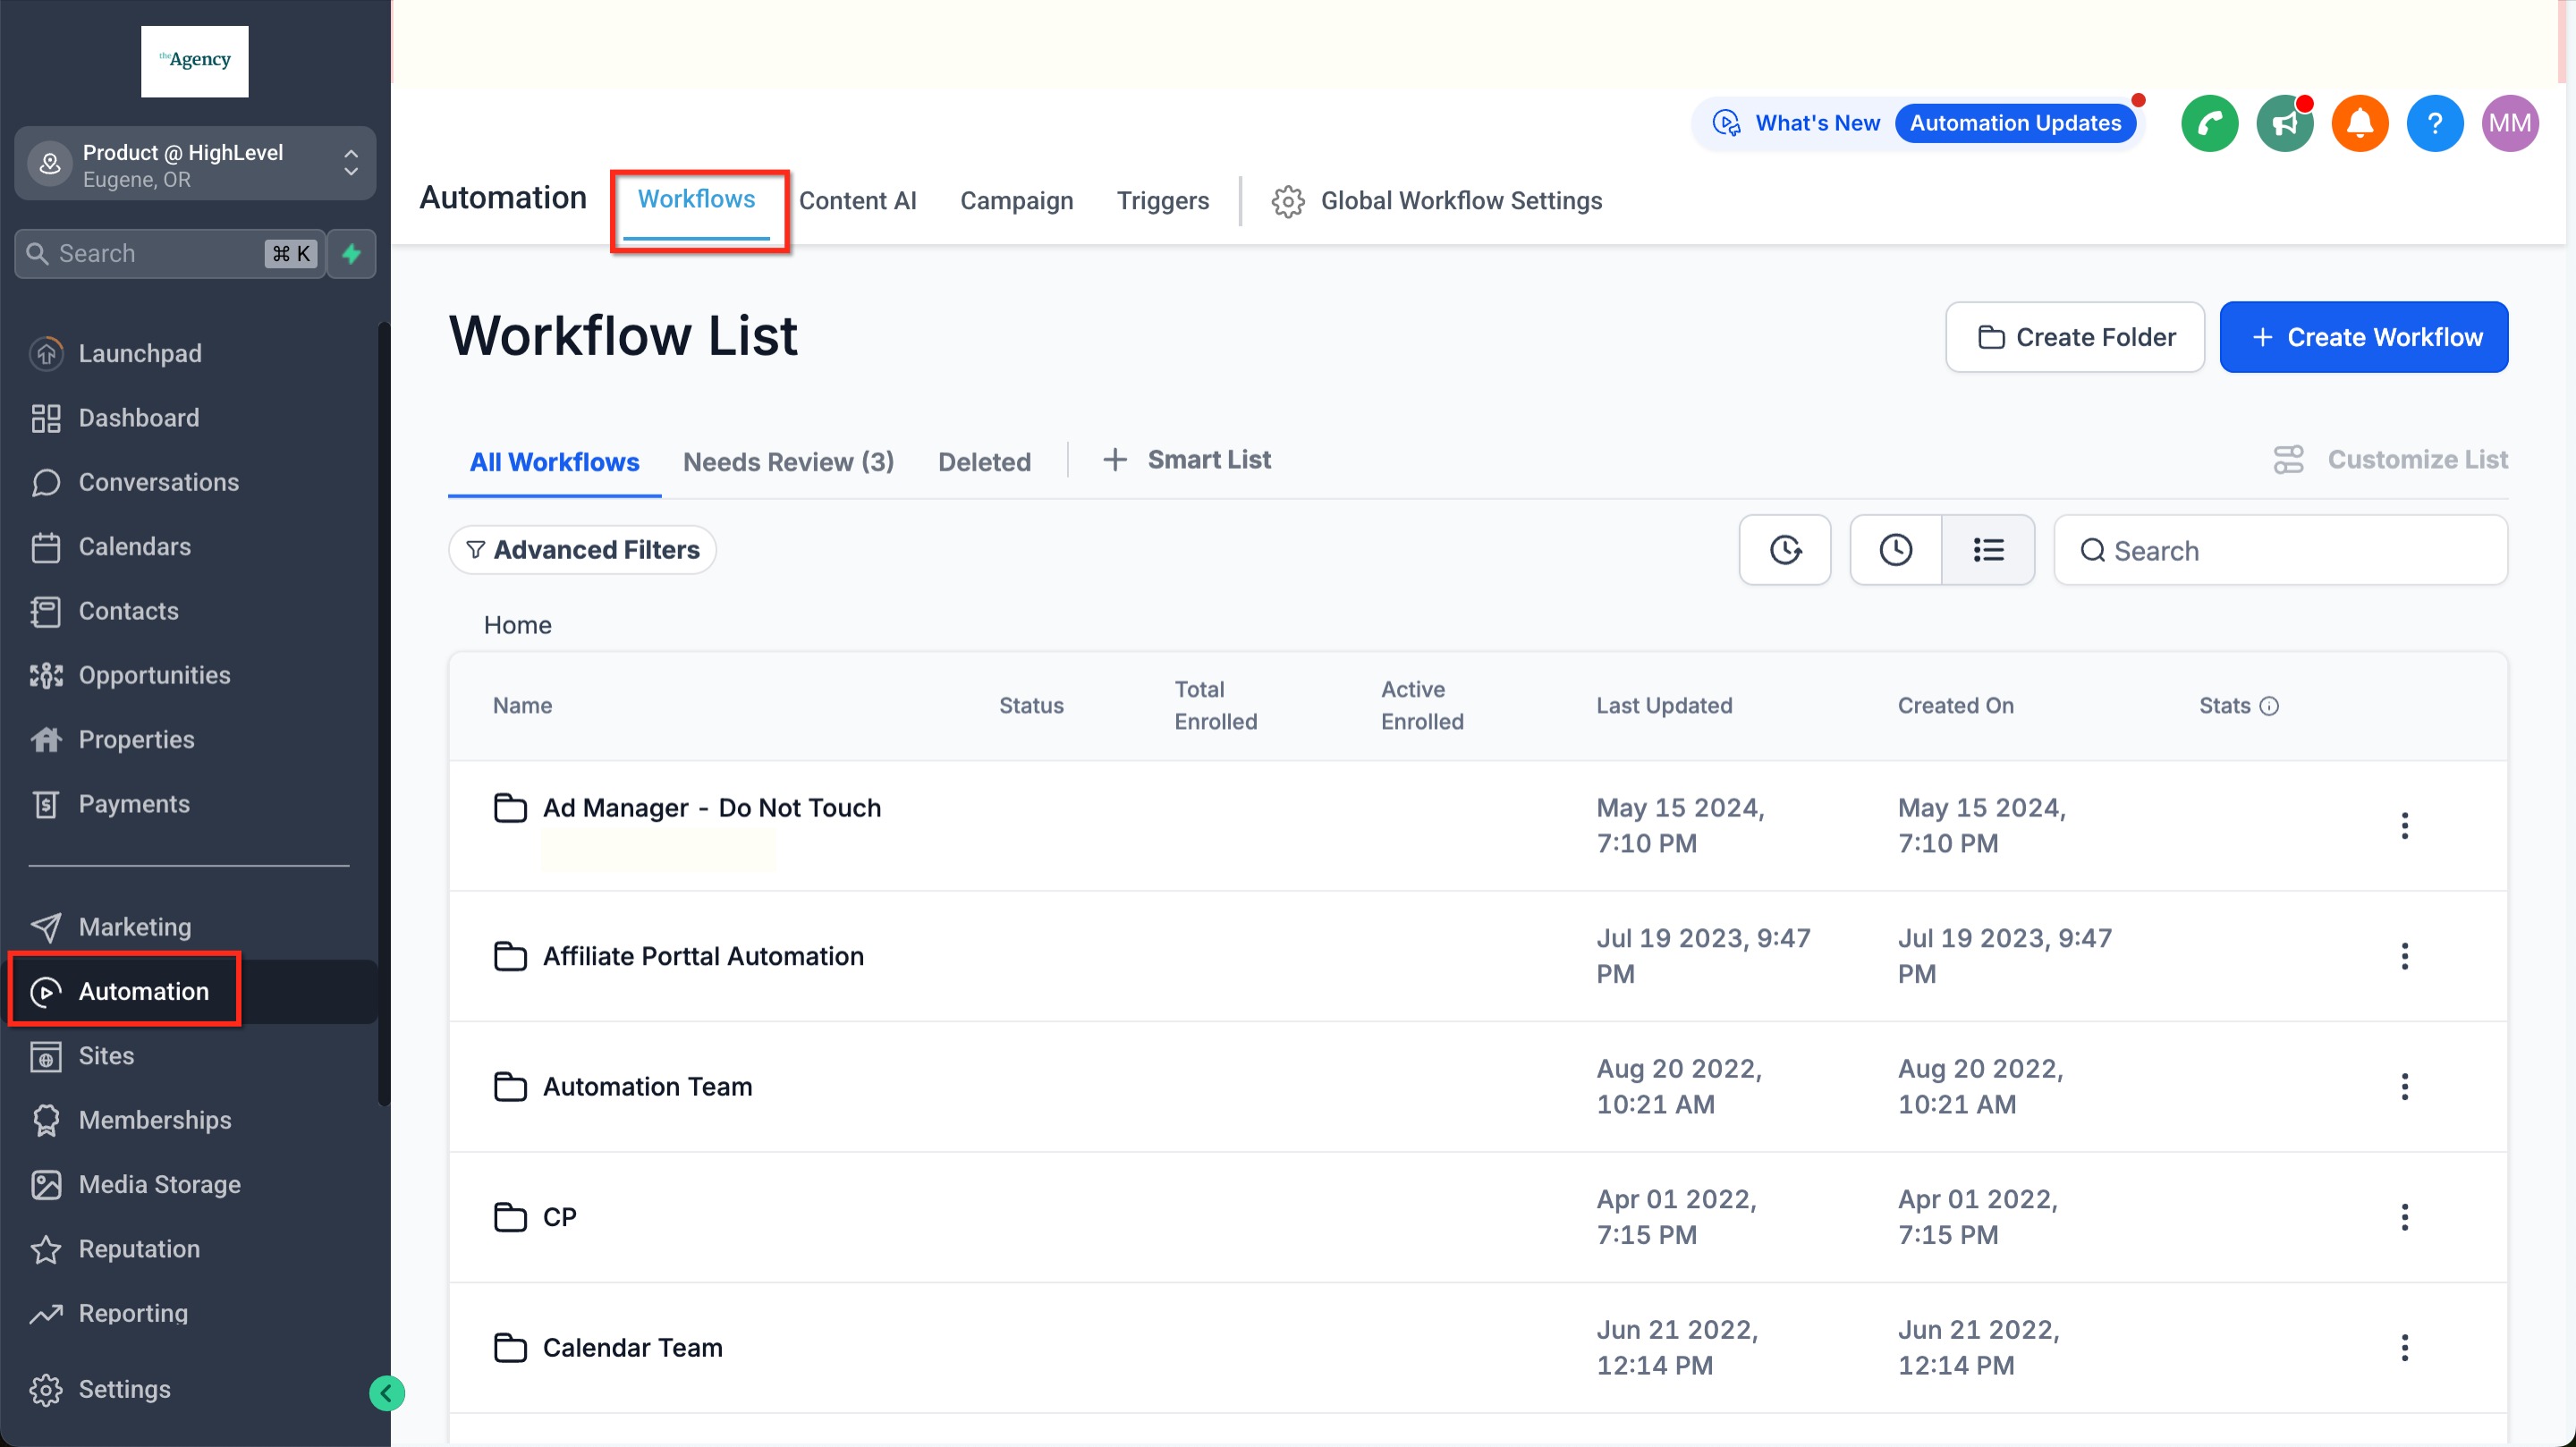Click the Create Workflow button
The width and height of the screenshot is (2576, 1447).
tap(2363, 337)
